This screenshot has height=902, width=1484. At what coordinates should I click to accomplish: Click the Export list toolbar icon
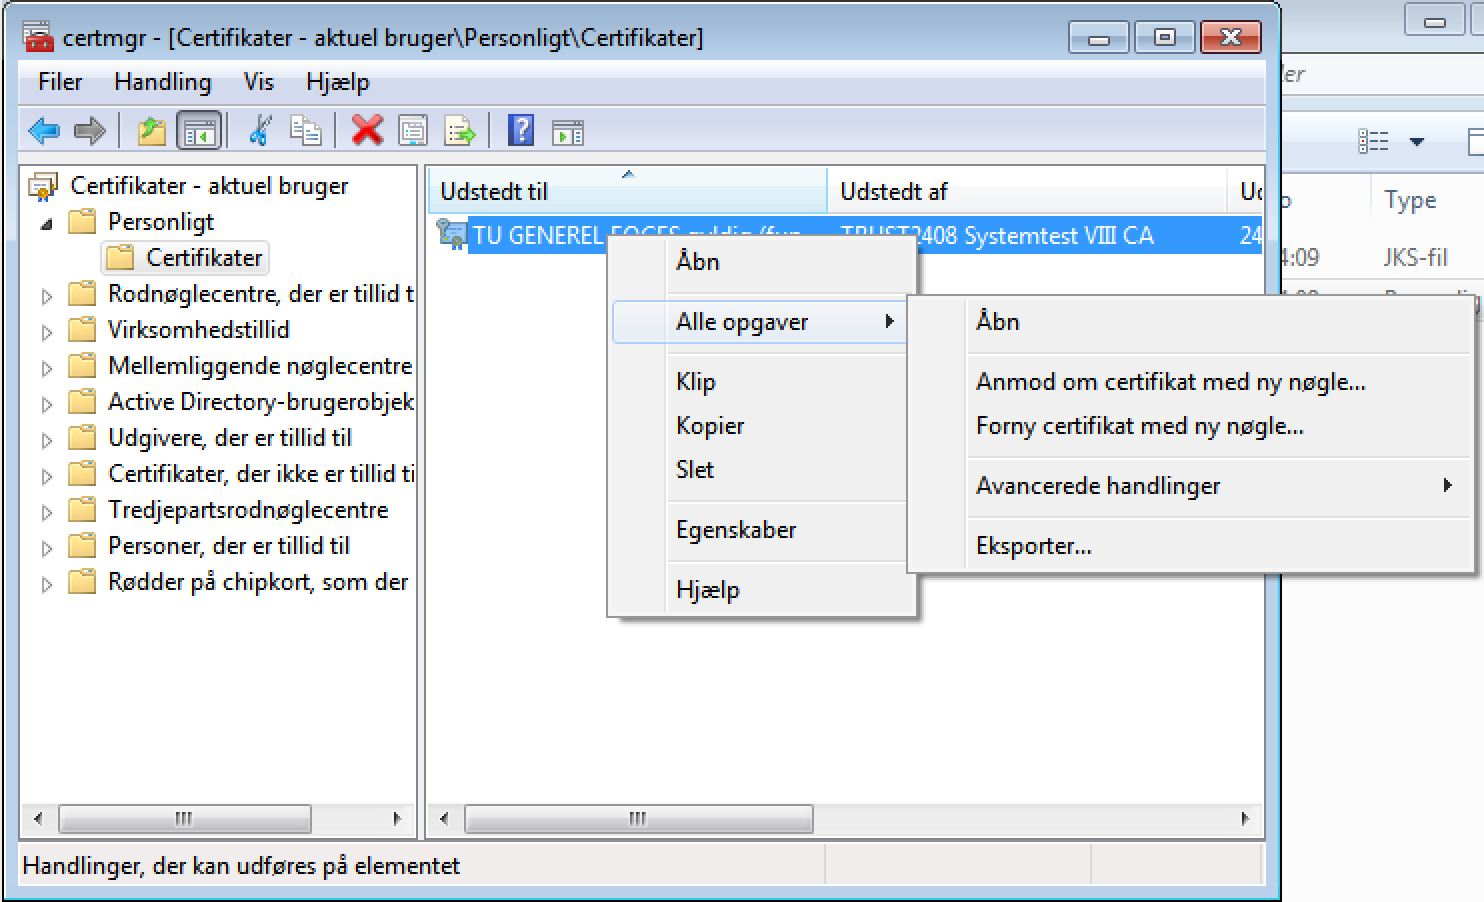coord(459,131)
